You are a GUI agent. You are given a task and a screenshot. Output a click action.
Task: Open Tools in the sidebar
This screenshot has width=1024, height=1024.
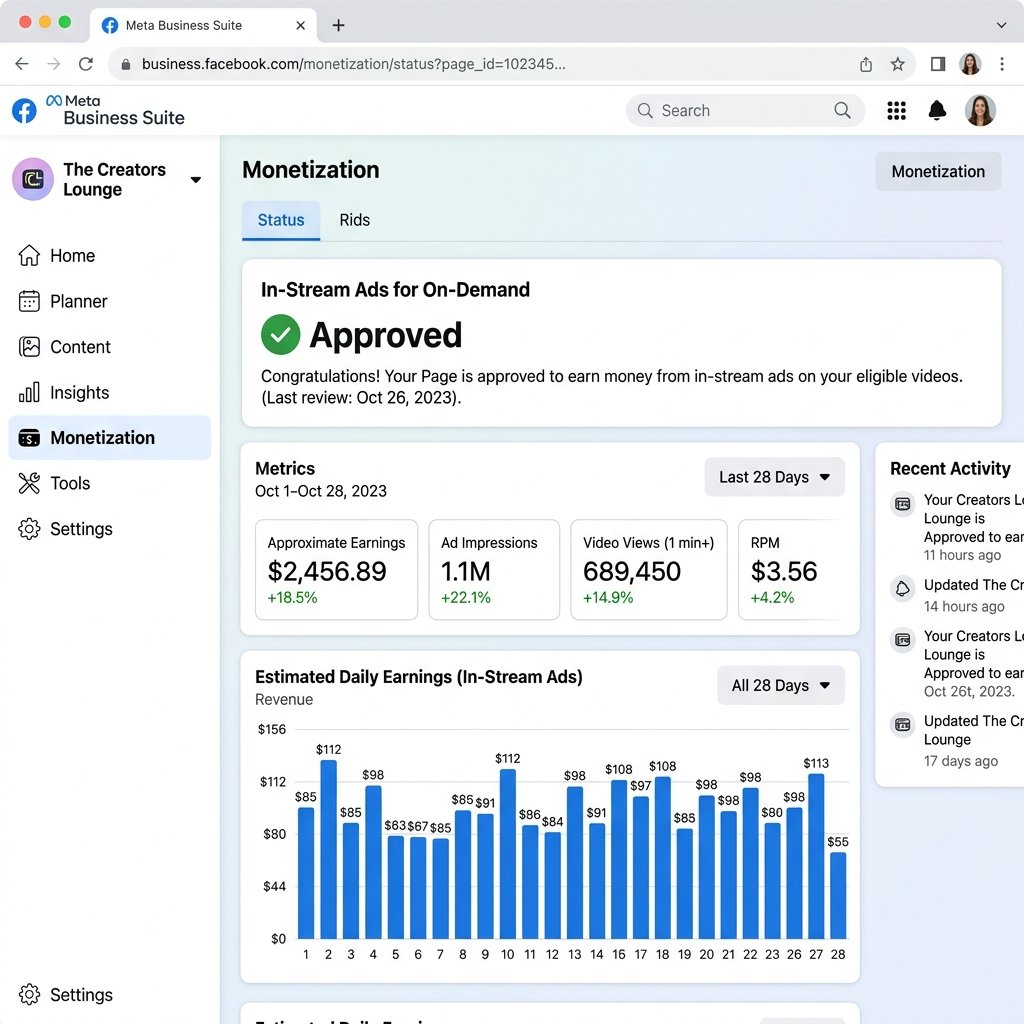(110, 483)
